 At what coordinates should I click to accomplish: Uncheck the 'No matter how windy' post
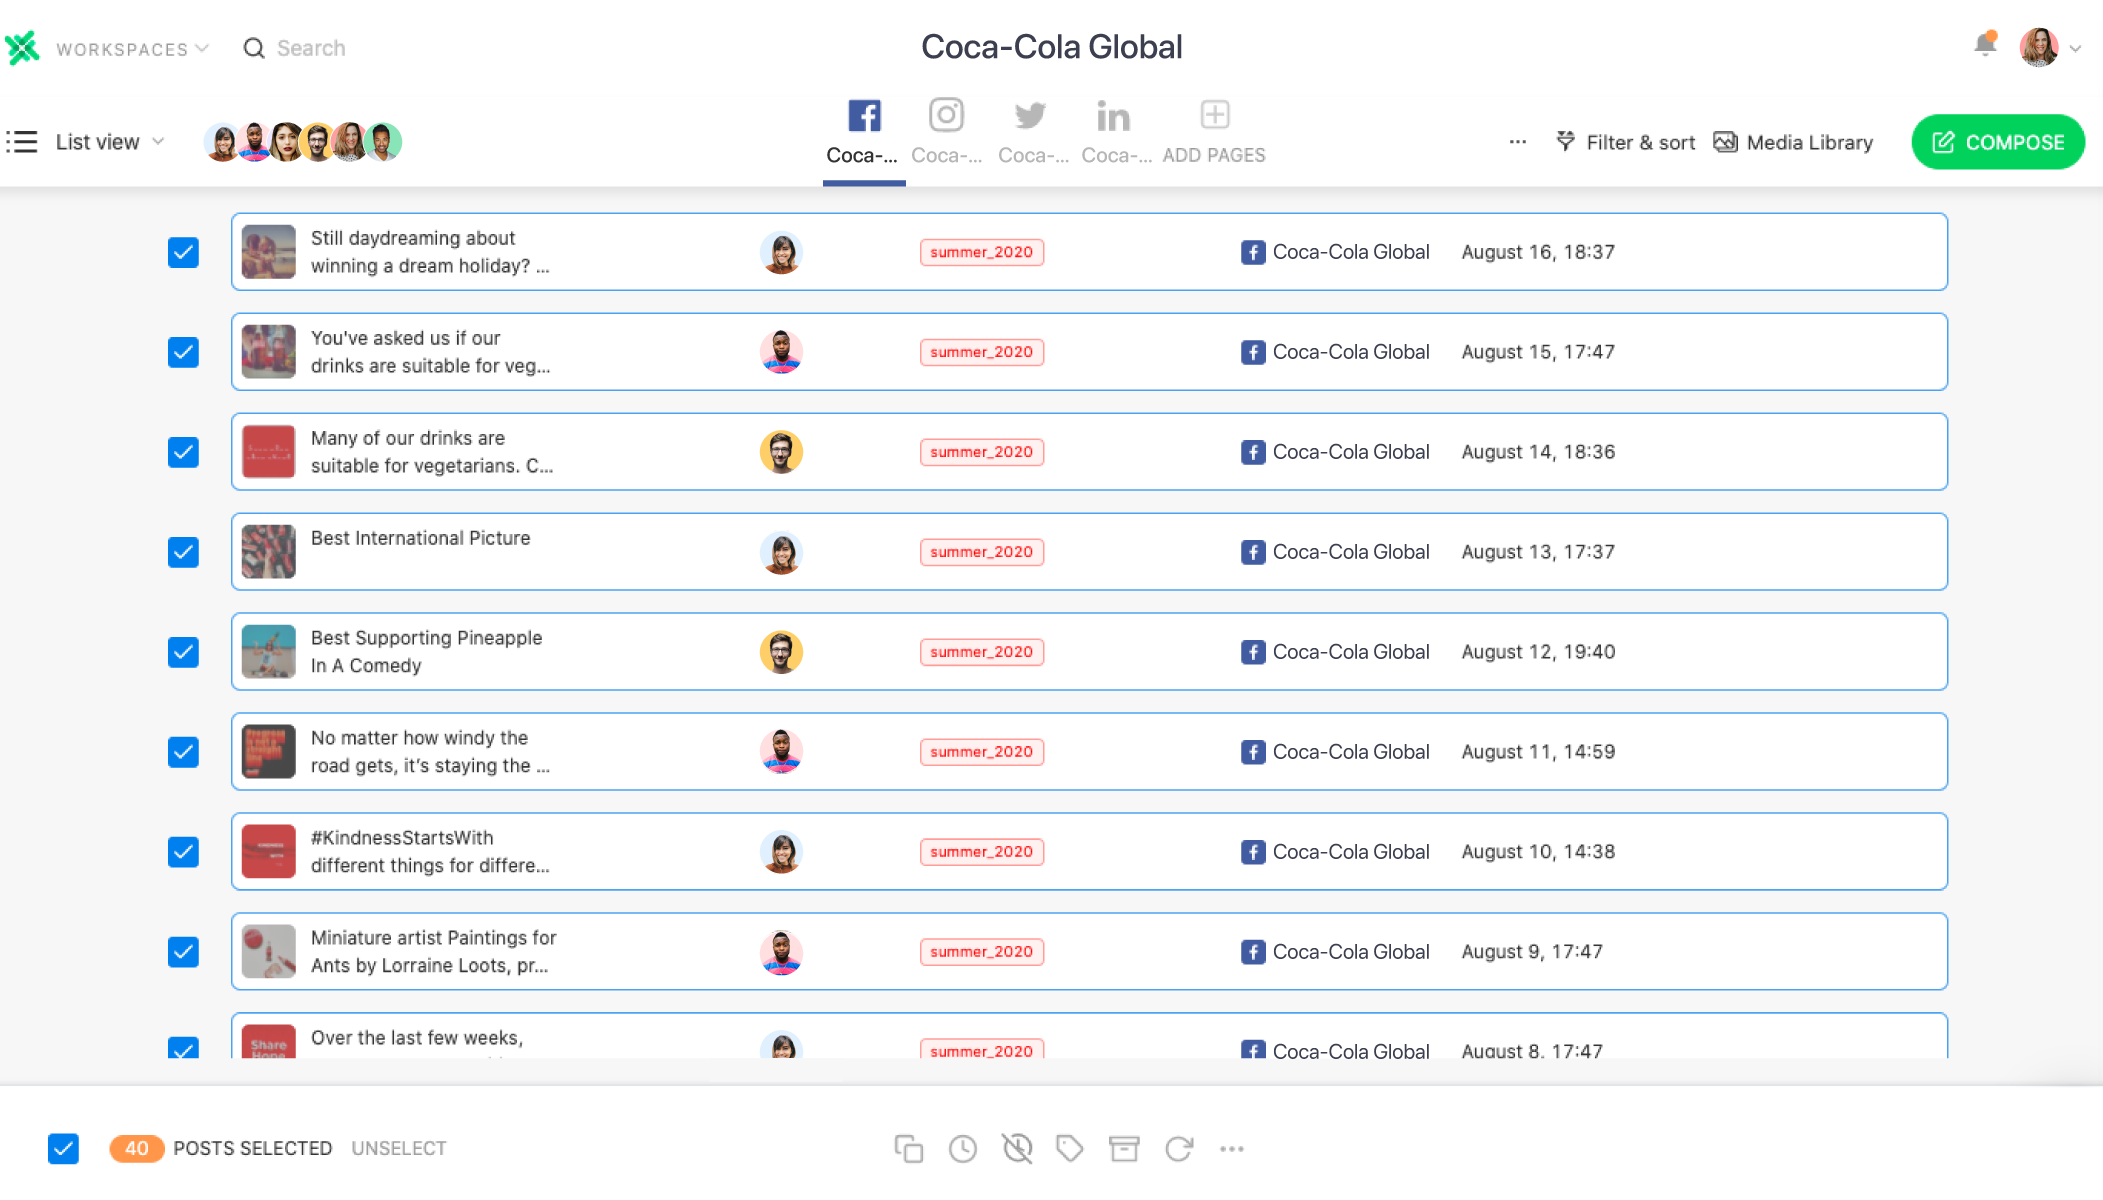(183, 752)
